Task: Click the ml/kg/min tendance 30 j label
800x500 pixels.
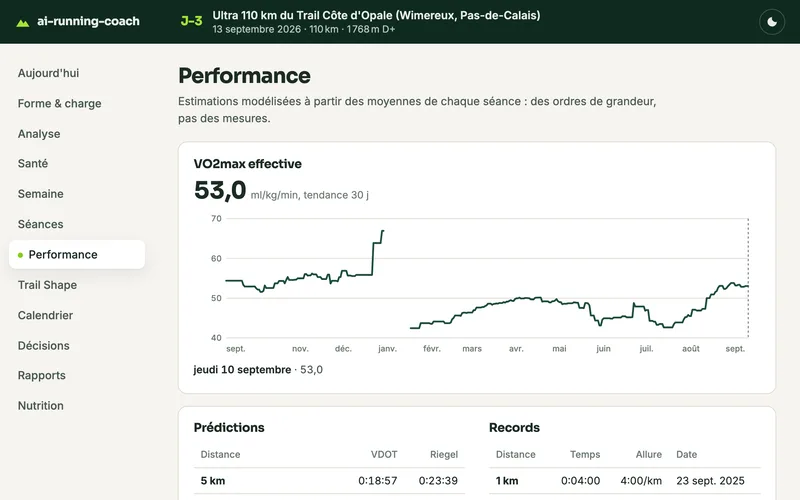Action: (310, 195)
